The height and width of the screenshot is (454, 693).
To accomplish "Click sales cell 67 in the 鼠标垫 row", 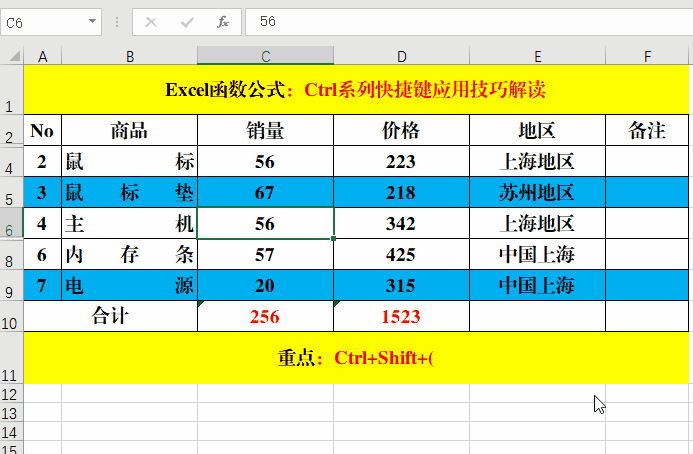I will point(265,192).
